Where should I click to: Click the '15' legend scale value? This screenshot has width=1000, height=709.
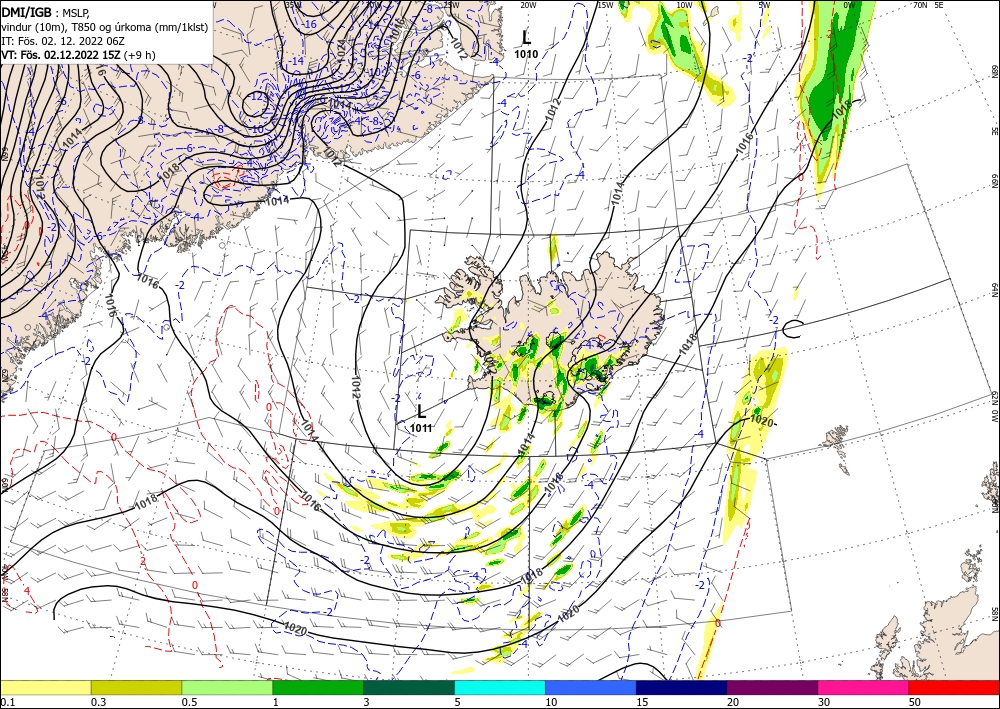(x=642, y=702)
